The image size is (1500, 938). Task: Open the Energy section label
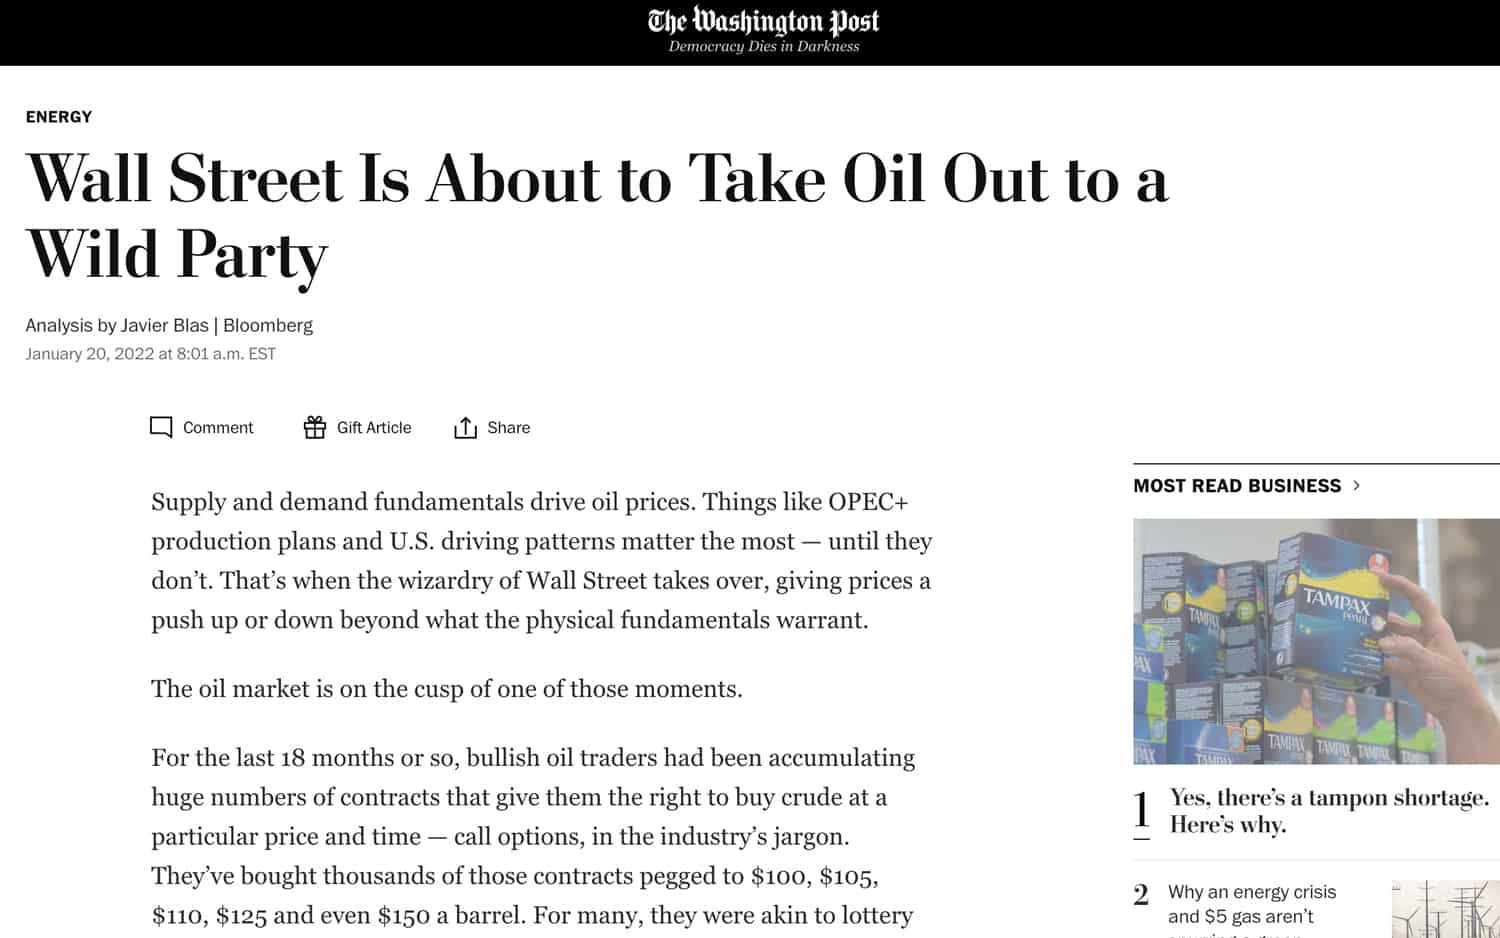pos(59,117)
